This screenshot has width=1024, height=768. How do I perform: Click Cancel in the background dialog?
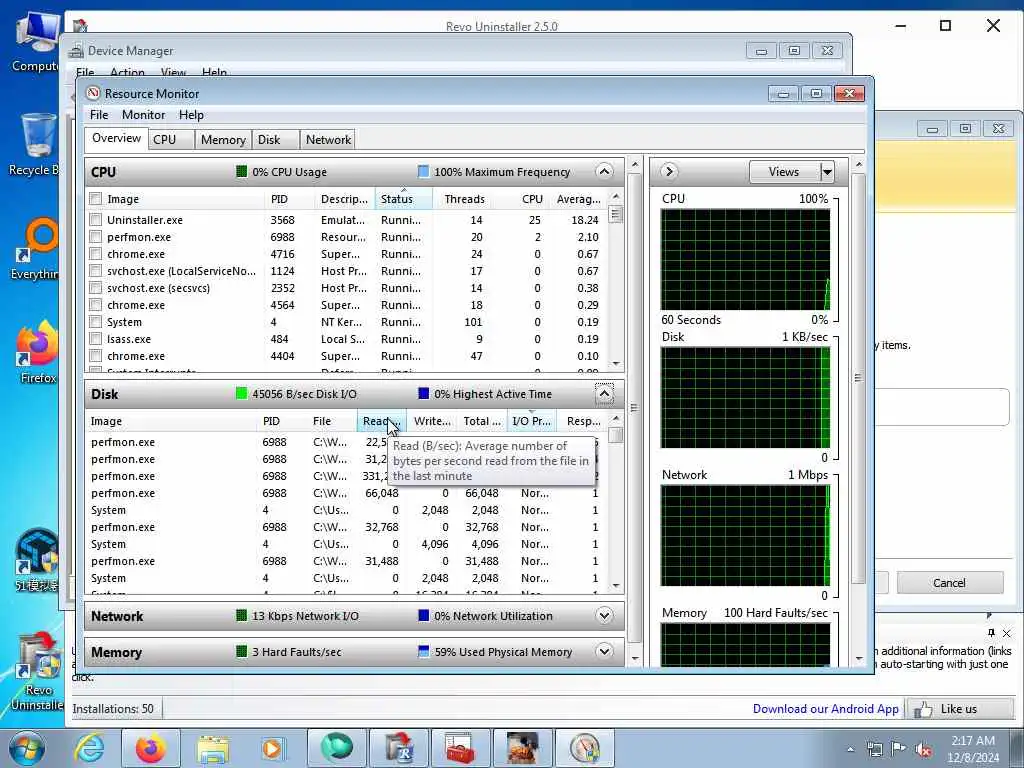point(950,583)
